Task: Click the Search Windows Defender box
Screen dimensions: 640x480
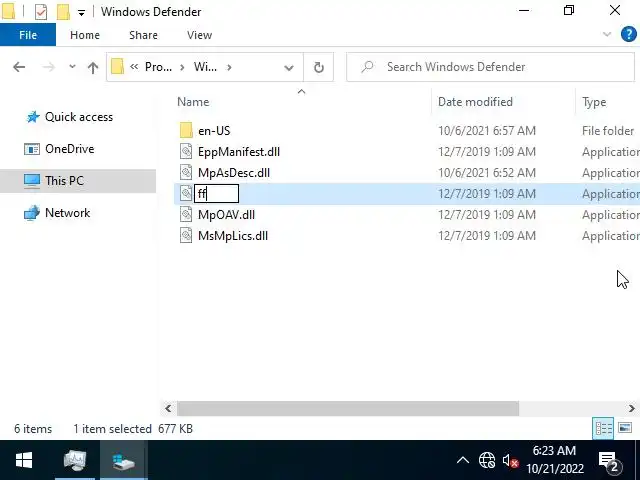Action: pyautogui.click(x=490, y=67)
